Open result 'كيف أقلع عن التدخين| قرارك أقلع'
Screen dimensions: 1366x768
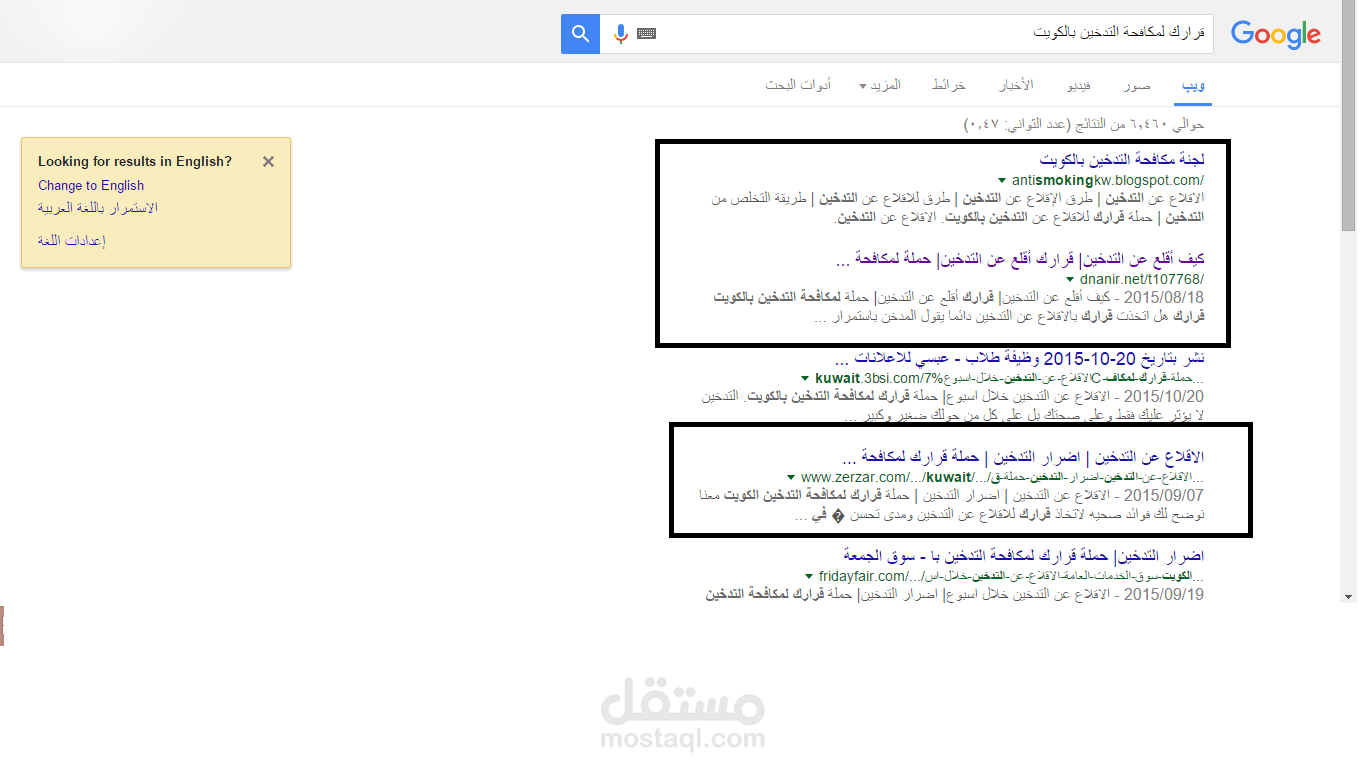click(1019, 259)
